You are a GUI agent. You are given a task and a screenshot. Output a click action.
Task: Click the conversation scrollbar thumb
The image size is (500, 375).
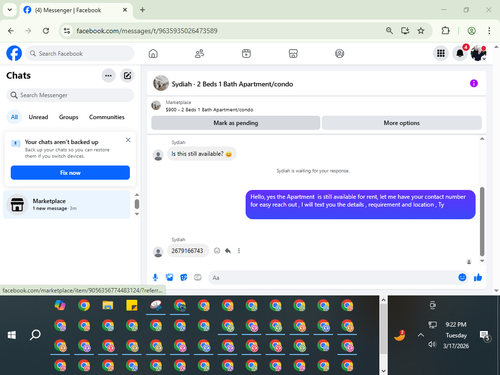[x=482, y=222]
